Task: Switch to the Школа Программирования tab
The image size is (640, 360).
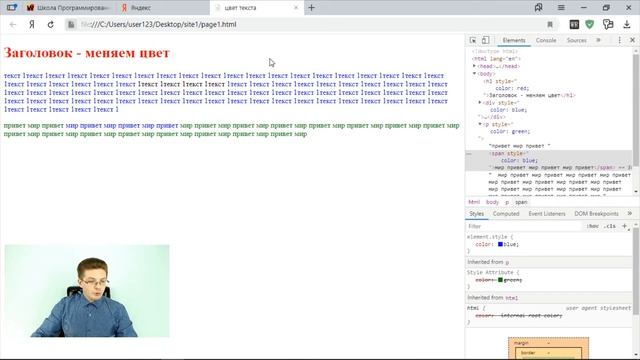Action: 69,8
